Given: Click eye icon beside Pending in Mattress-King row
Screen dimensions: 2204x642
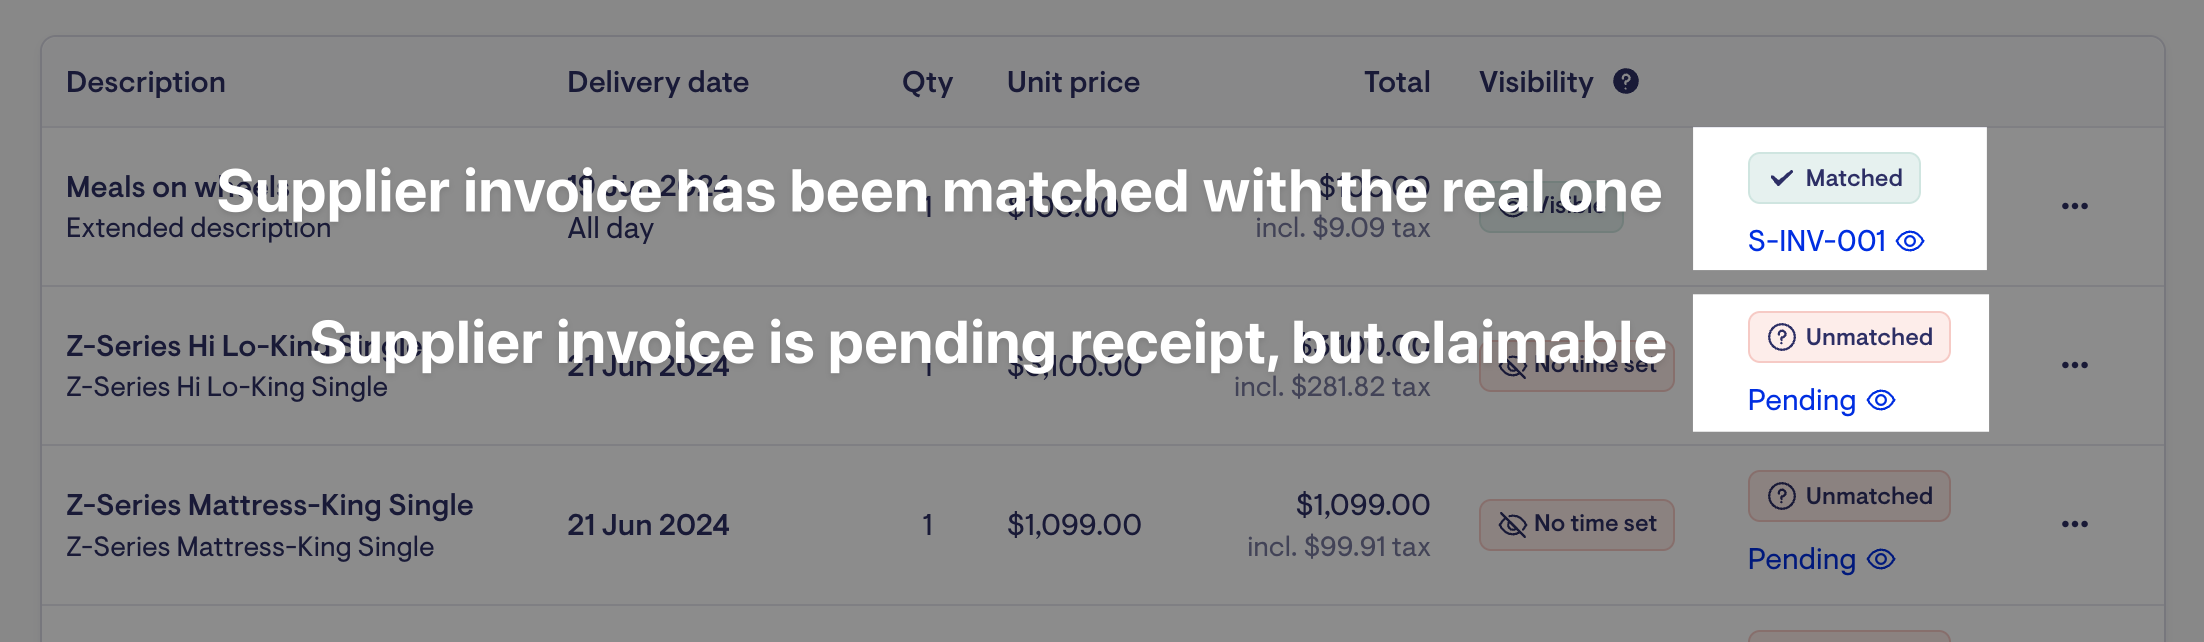Looking at the screenshot, I should pos(1881,559).
